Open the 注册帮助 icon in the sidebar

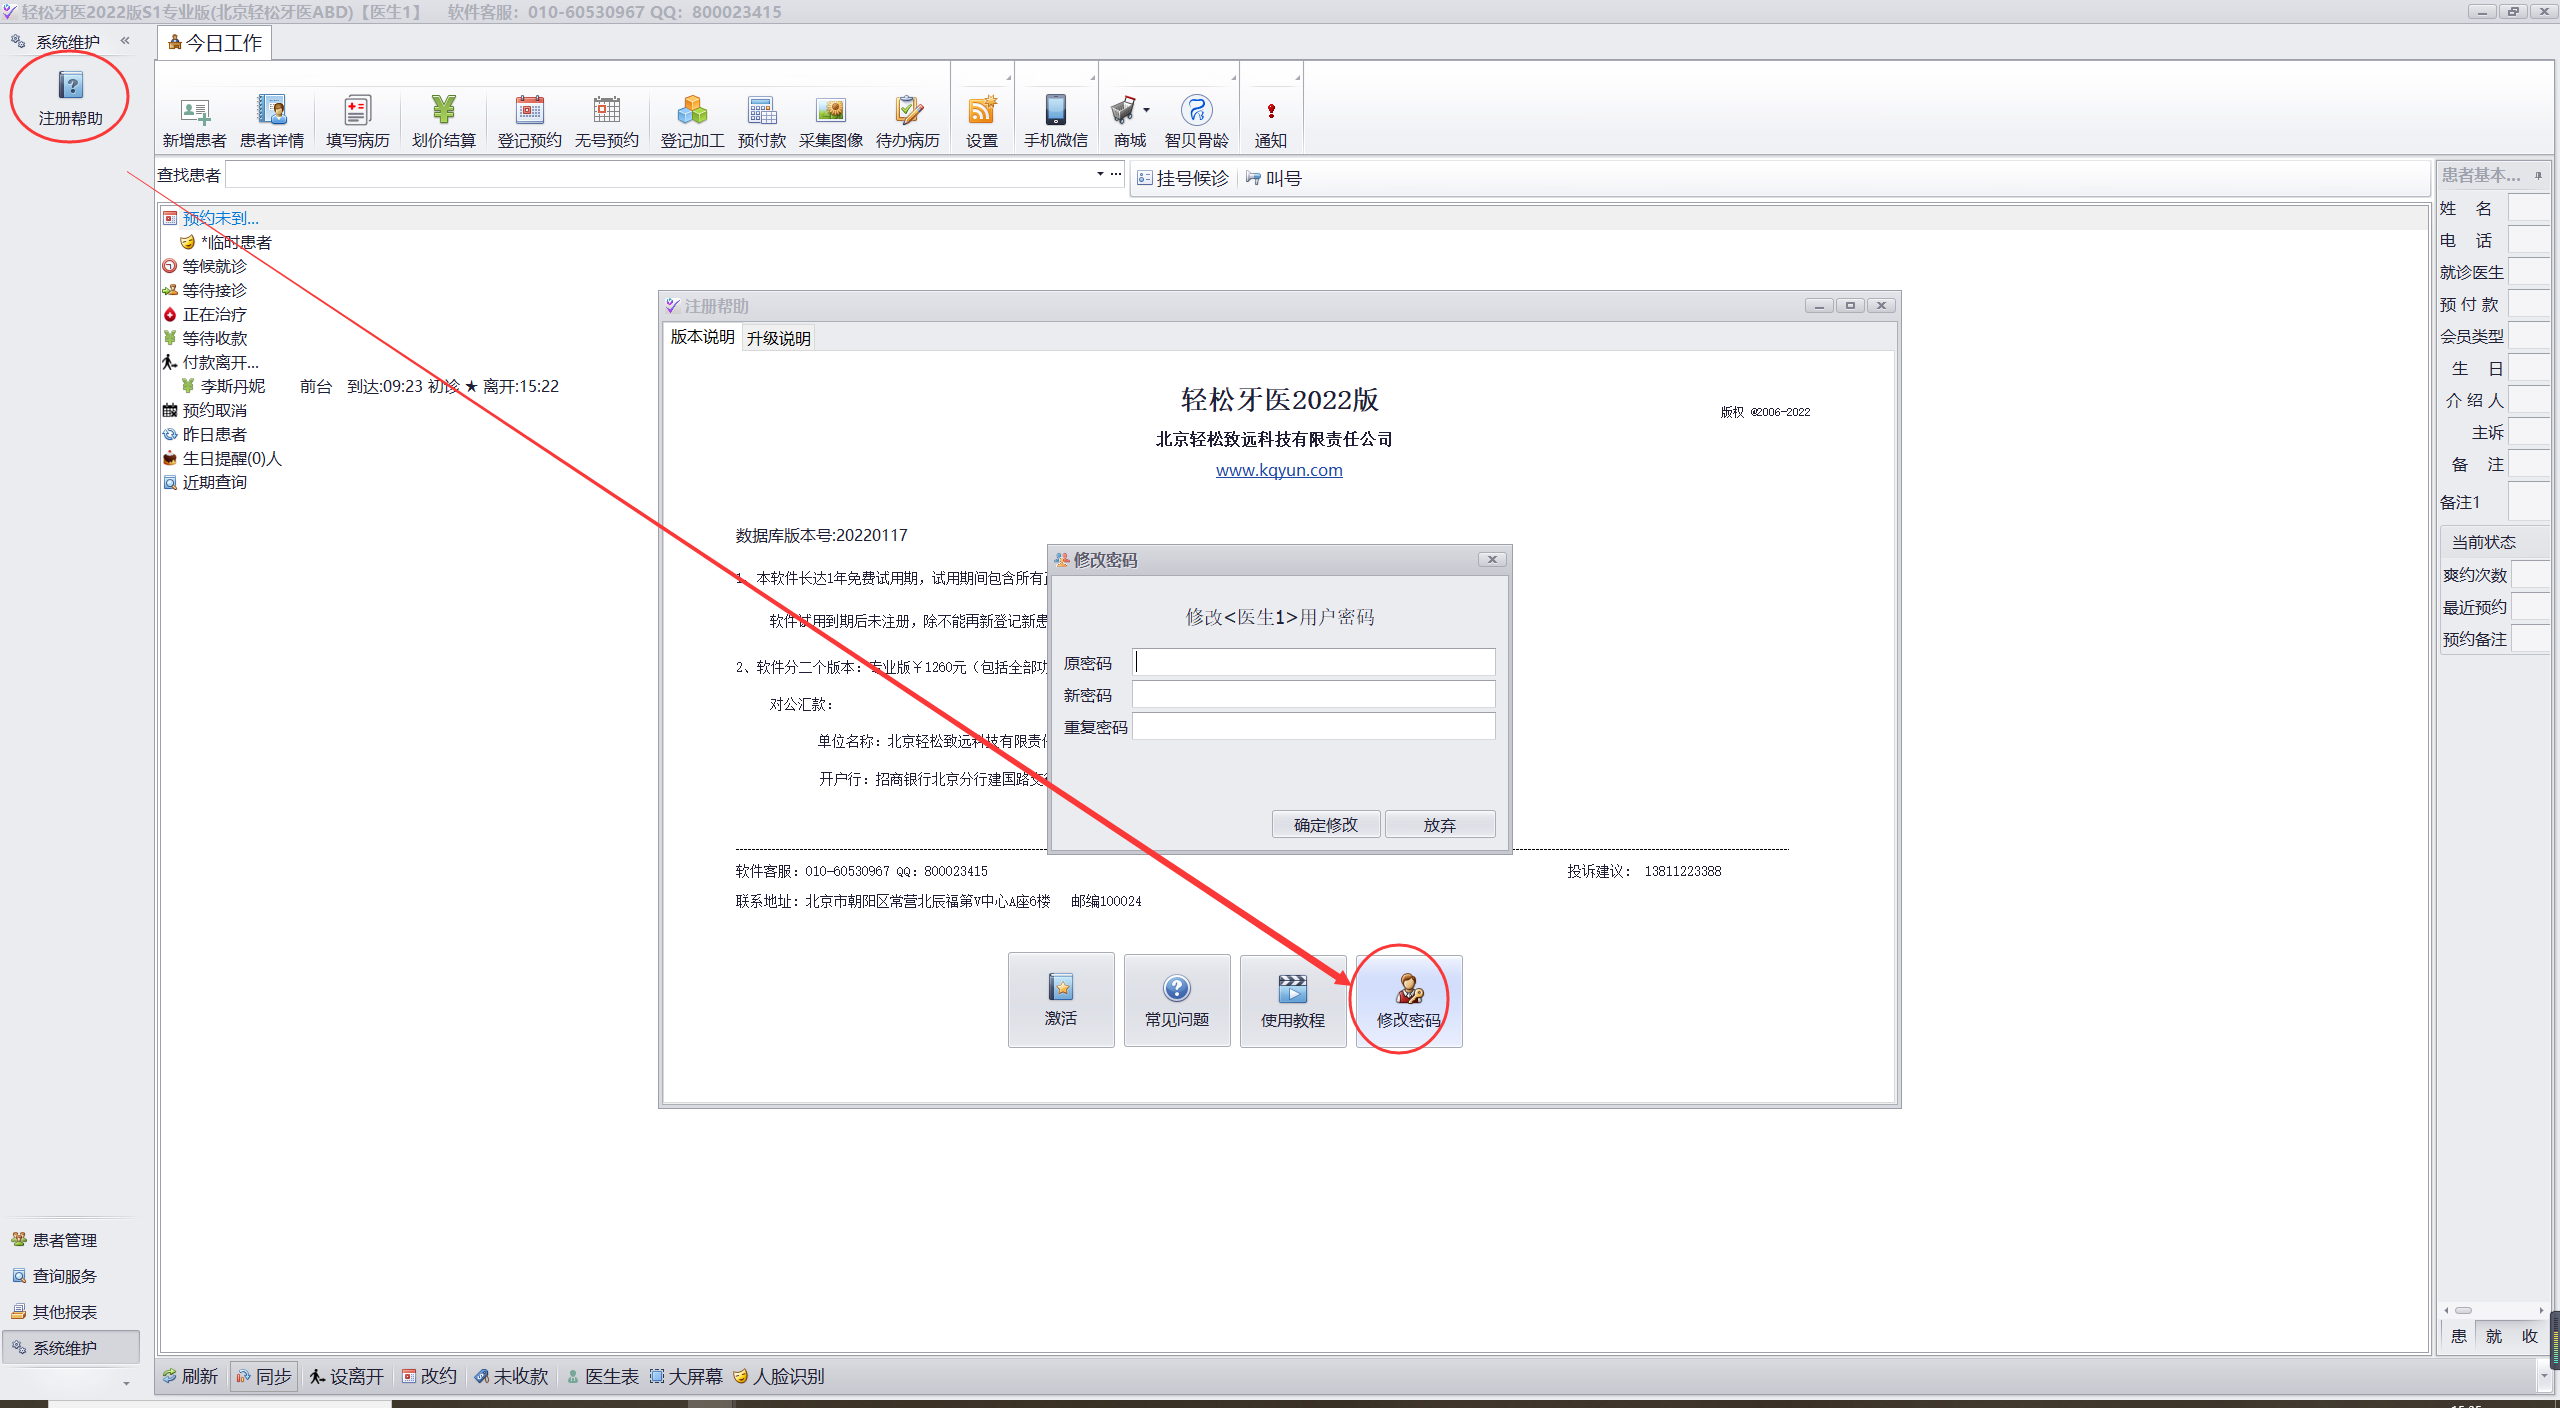click(x=70, y=98)
